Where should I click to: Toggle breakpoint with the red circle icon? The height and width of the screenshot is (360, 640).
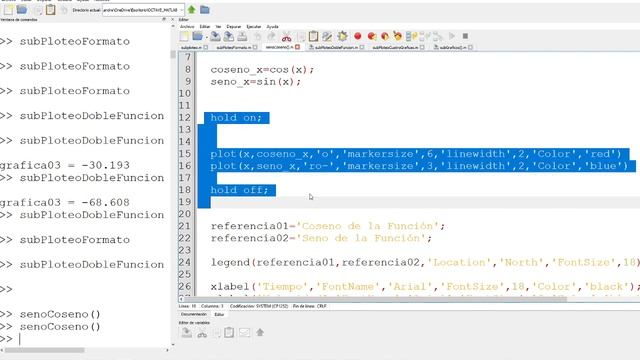(x=358, y=36)
